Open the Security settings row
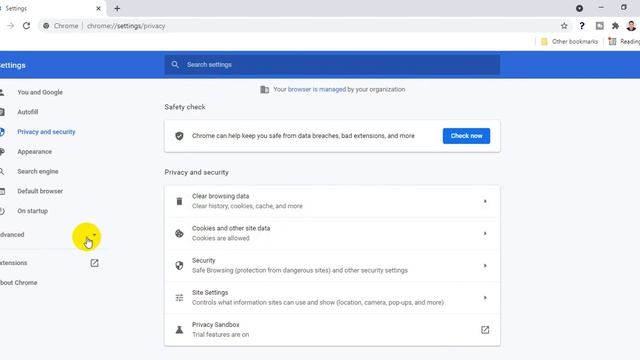The width and height of the screenshot is (640, 360). 332,265
